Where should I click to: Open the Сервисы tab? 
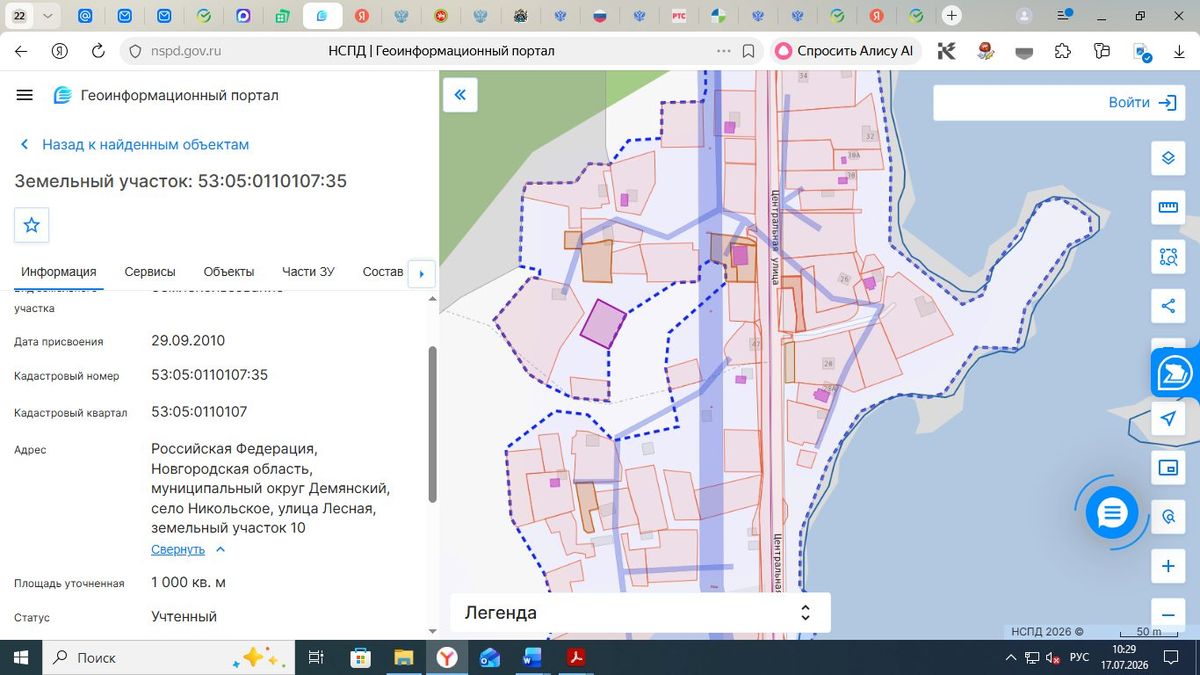click(x=150, y=271)
